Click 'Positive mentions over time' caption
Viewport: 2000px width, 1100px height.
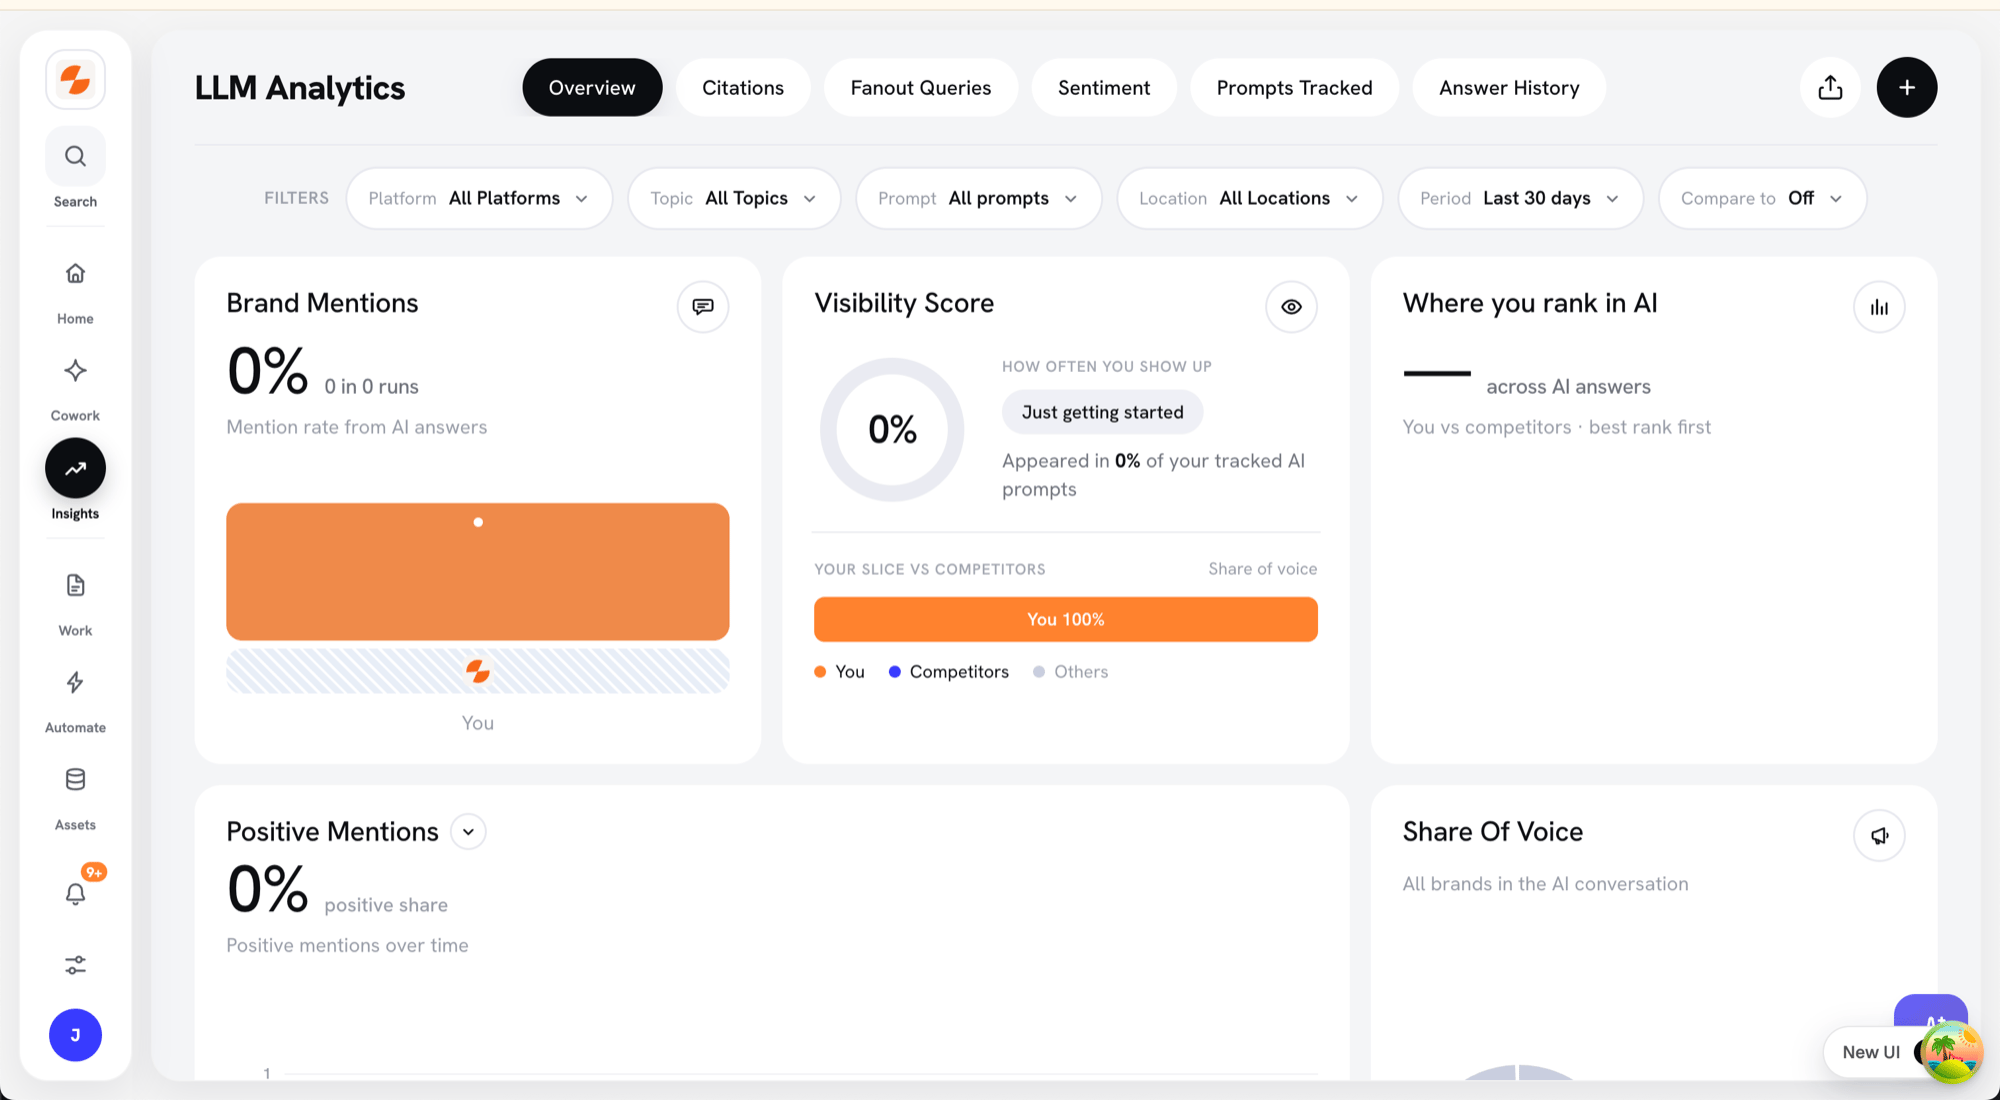pos(347,946)
